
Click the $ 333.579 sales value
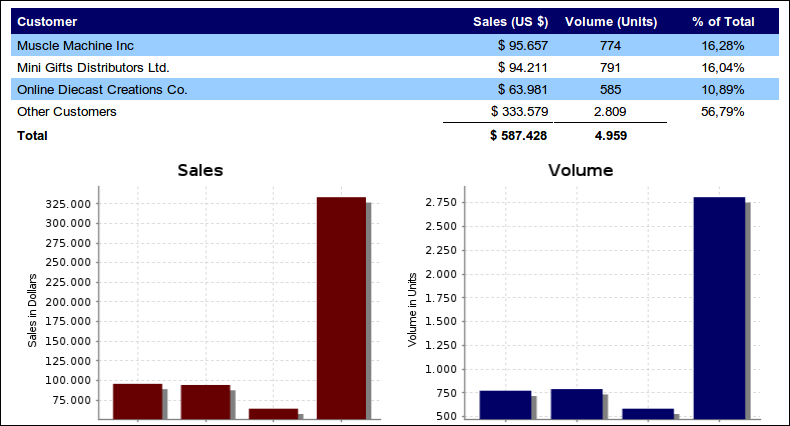point(519,112)
